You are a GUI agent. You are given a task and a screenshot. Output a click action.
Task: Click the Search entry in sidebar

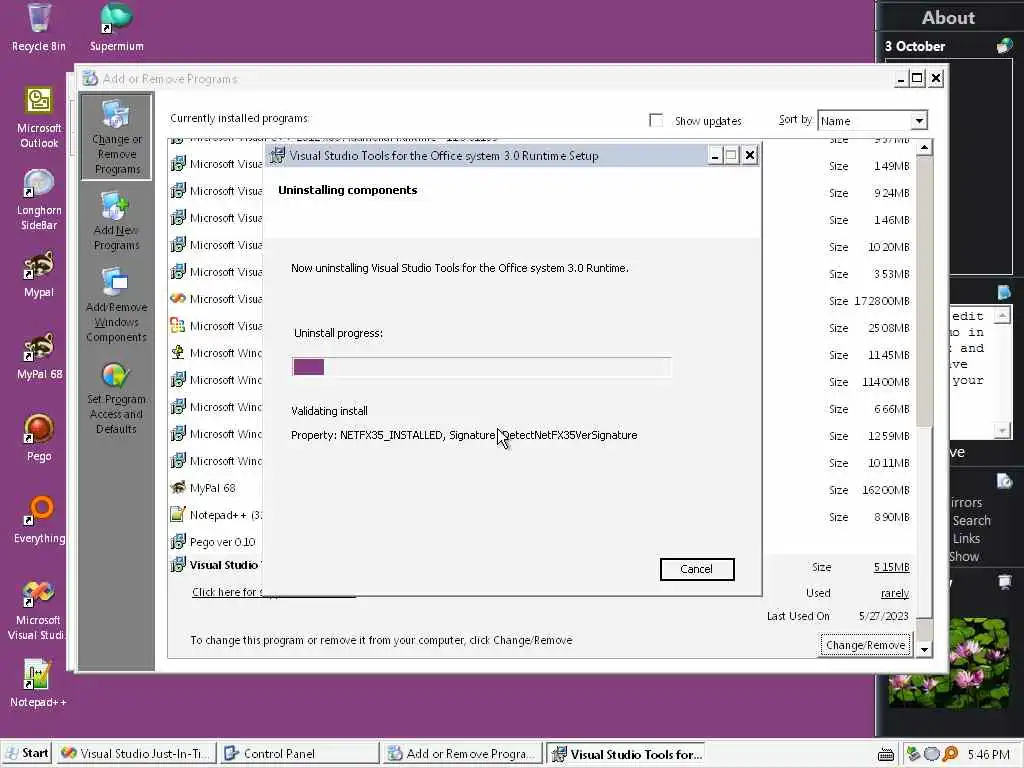(x=971, y=520)
